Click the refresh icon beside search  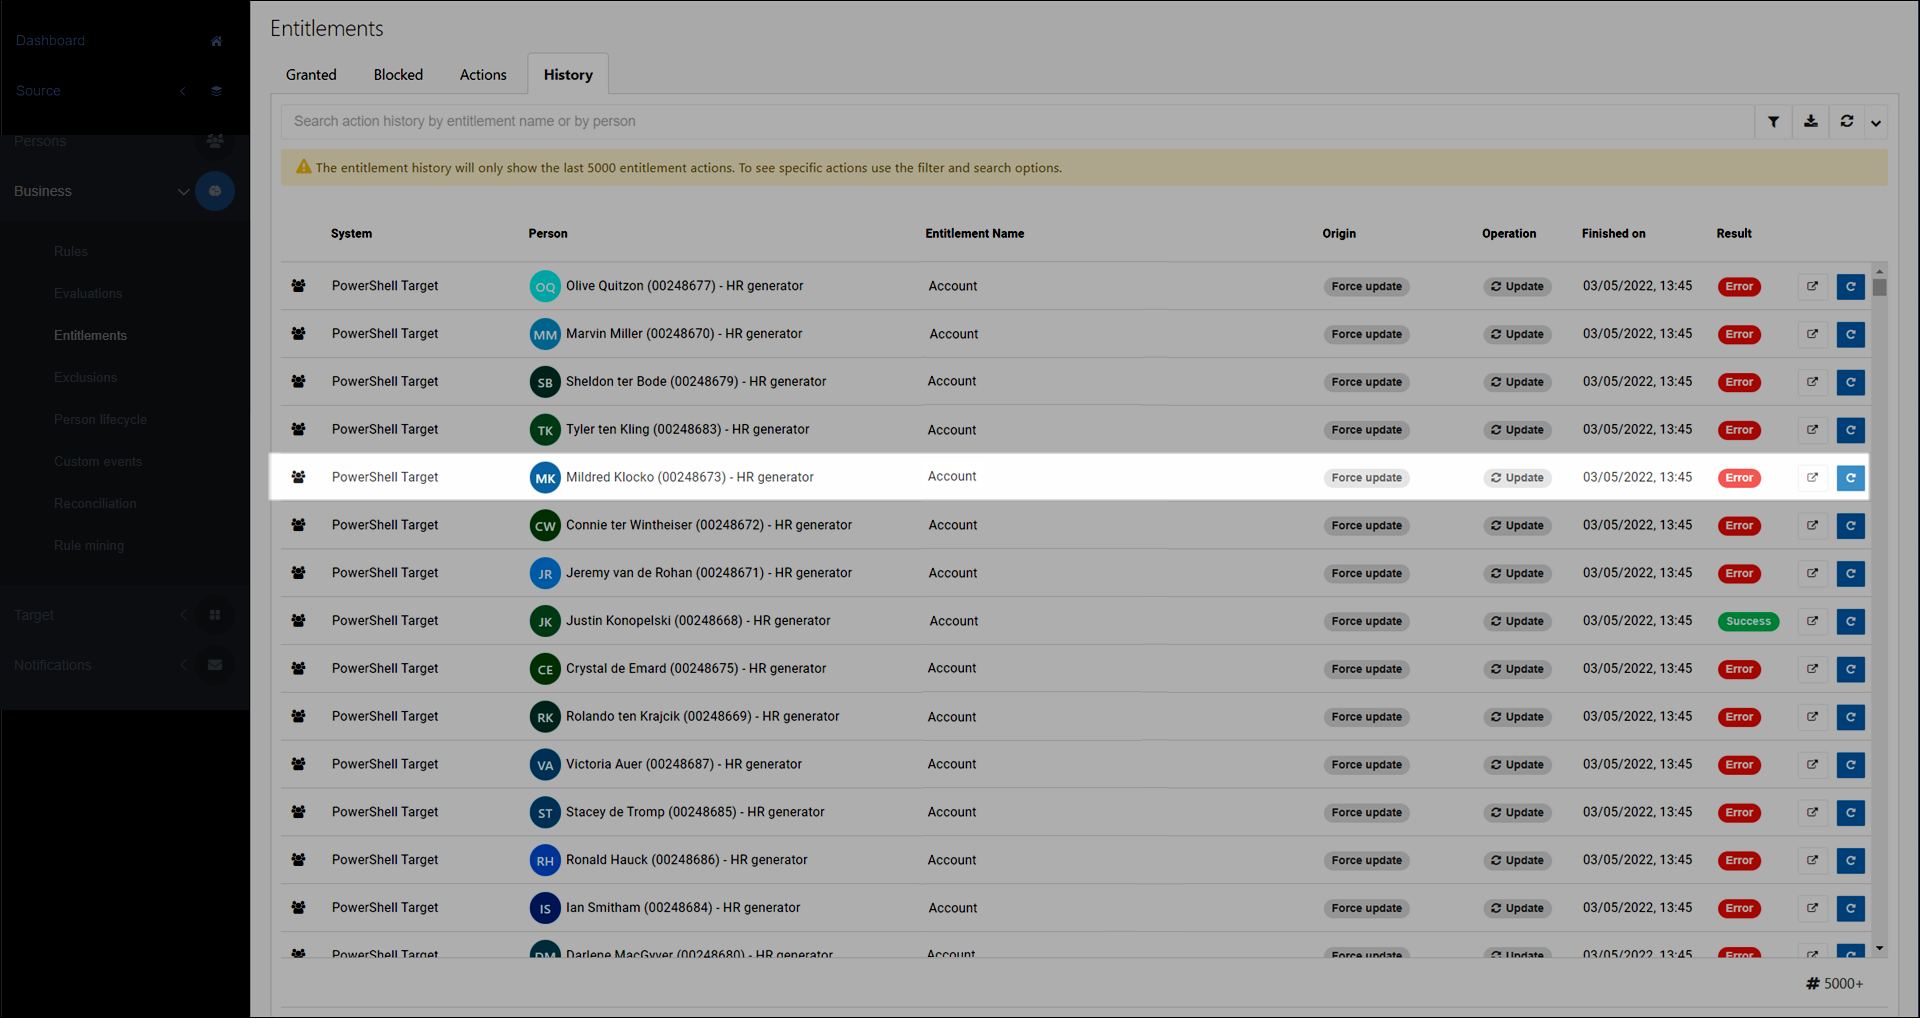click(1847, 122)
